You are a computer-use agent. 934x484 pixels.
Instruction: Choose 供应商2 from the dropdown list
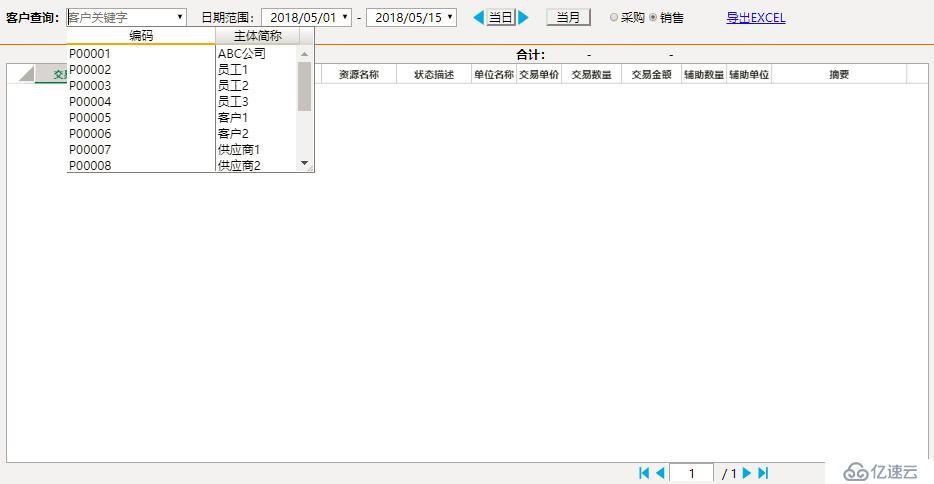pyautogui.click(x=239, y=166)
